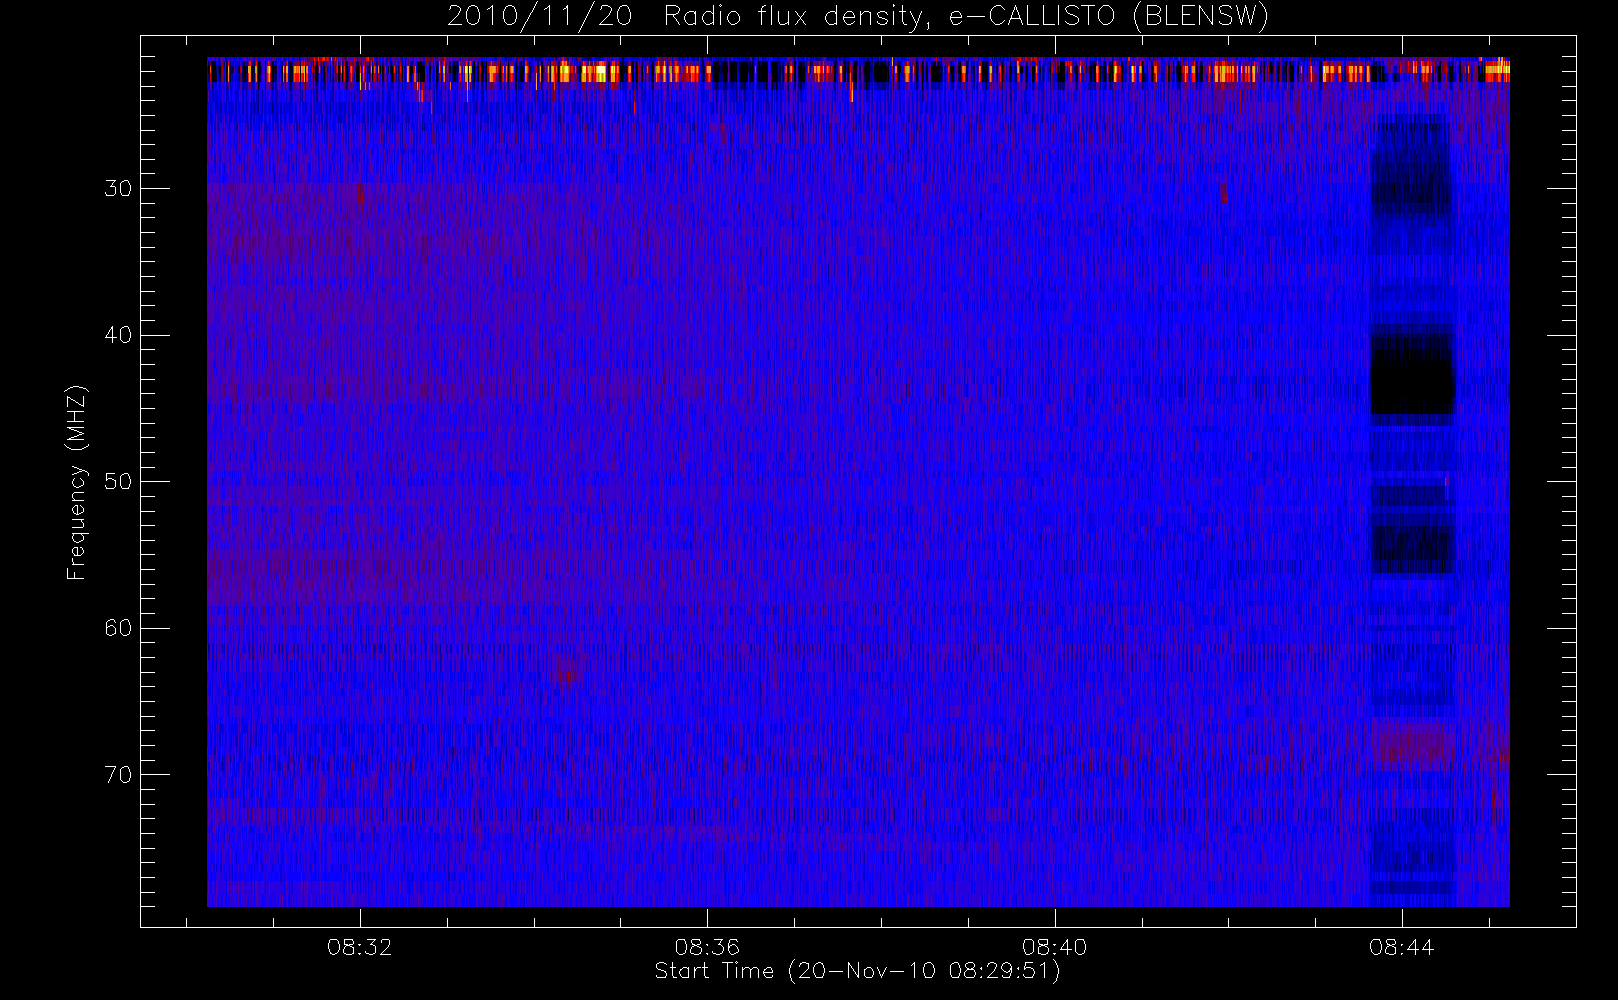
Task: Click the 08:36 time tick label
Action: click(x=707, y=947)
